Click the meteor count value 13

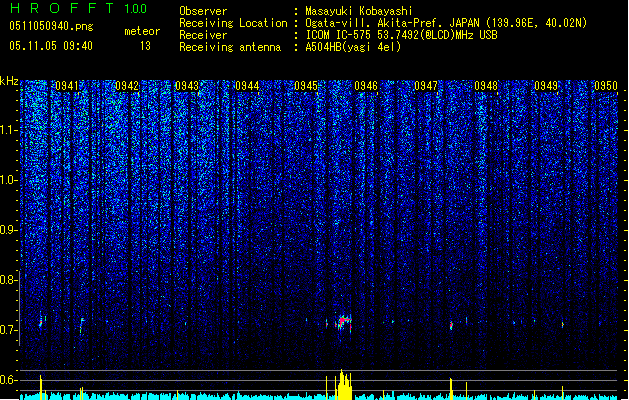point(145,46)
